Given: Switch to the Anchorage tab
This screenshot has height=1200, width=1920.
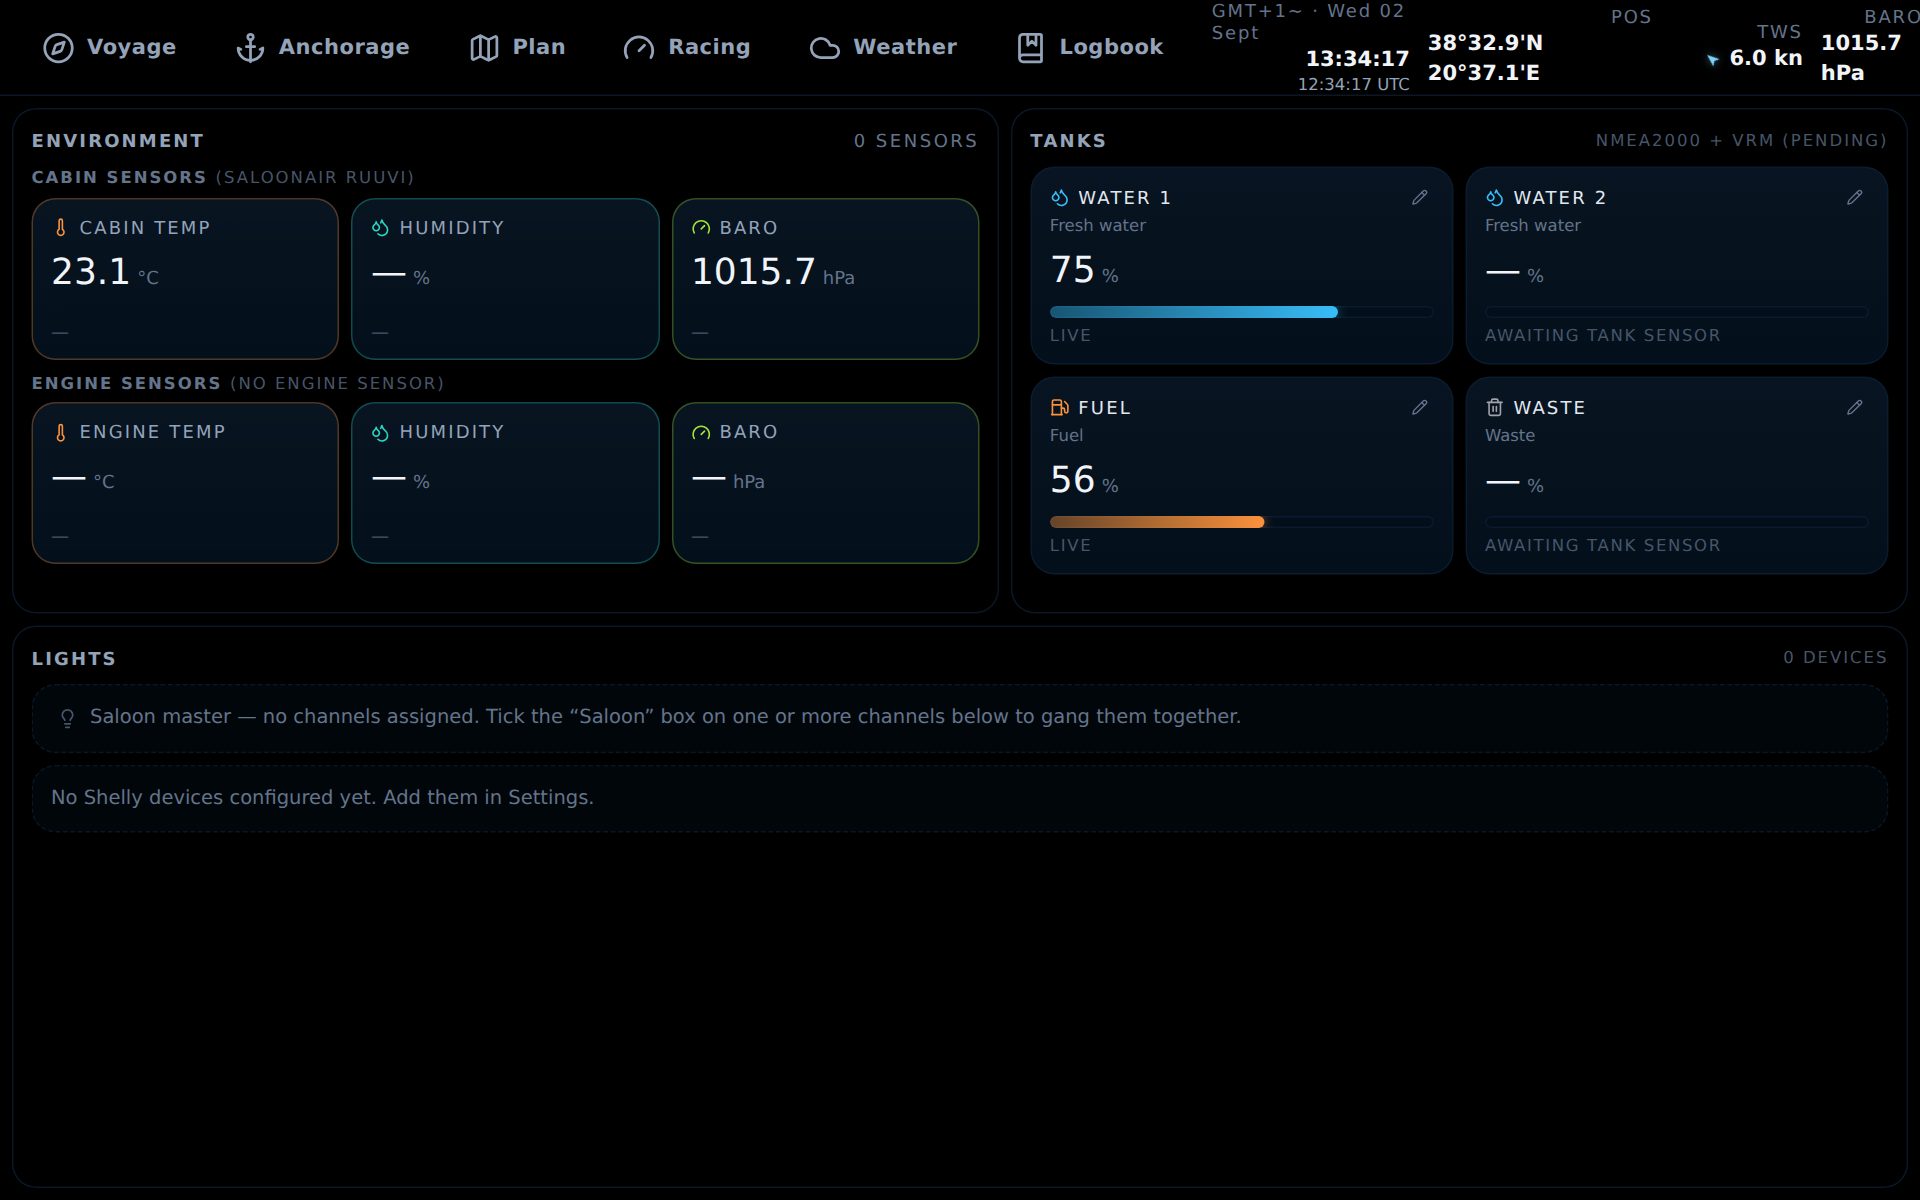Looking at the screenshot, I should pyautogui.click(x=323, y=47).
